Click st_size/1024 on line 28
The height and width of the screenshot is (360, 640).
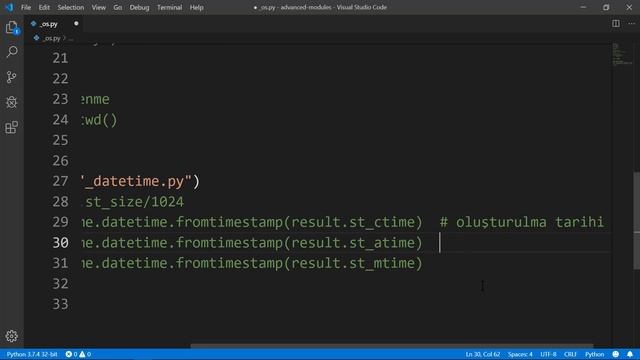[135, 202]
